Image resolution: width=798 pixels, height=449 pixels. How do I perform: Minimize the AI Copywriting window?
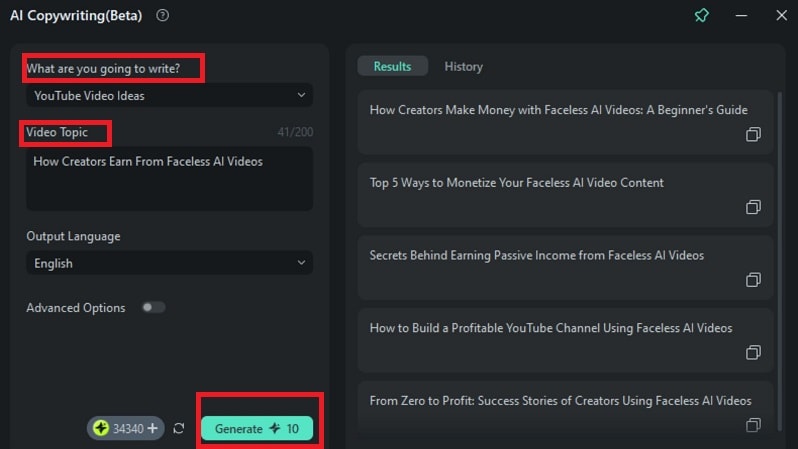tap(741, 16)
